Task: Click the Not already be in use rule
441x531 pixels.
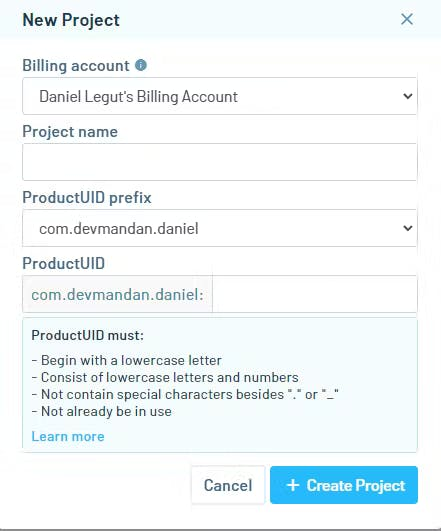Action: tap(102, 411)
